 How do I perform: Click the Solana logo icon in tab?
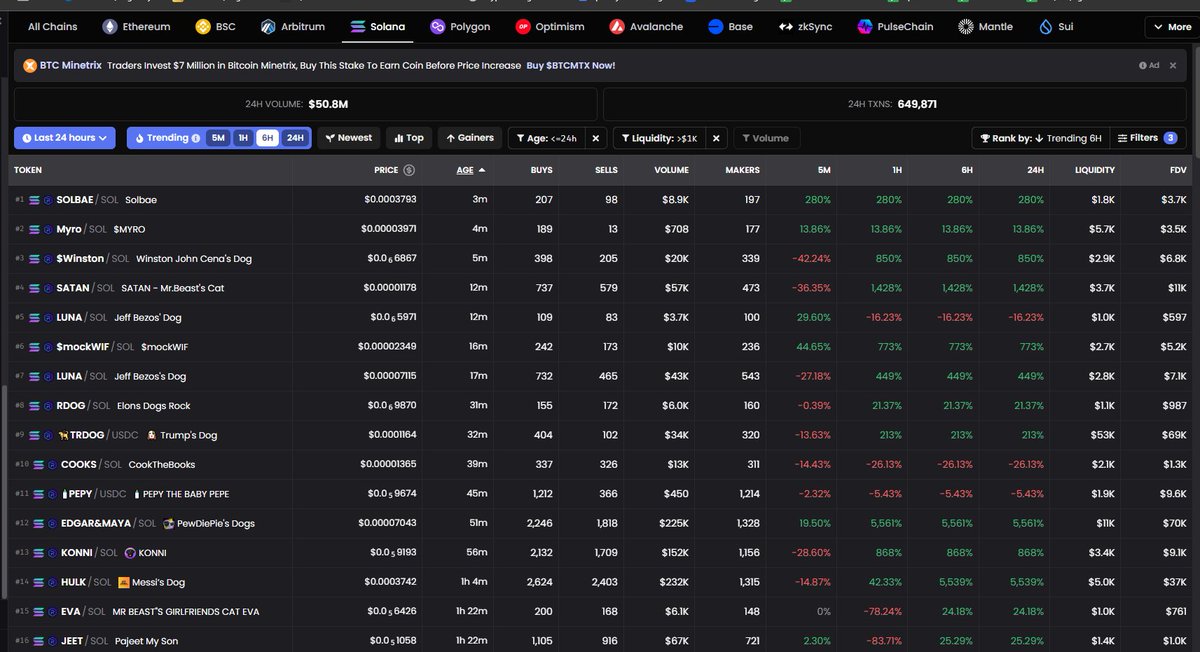pyautogui.click(x=359, y=27)
